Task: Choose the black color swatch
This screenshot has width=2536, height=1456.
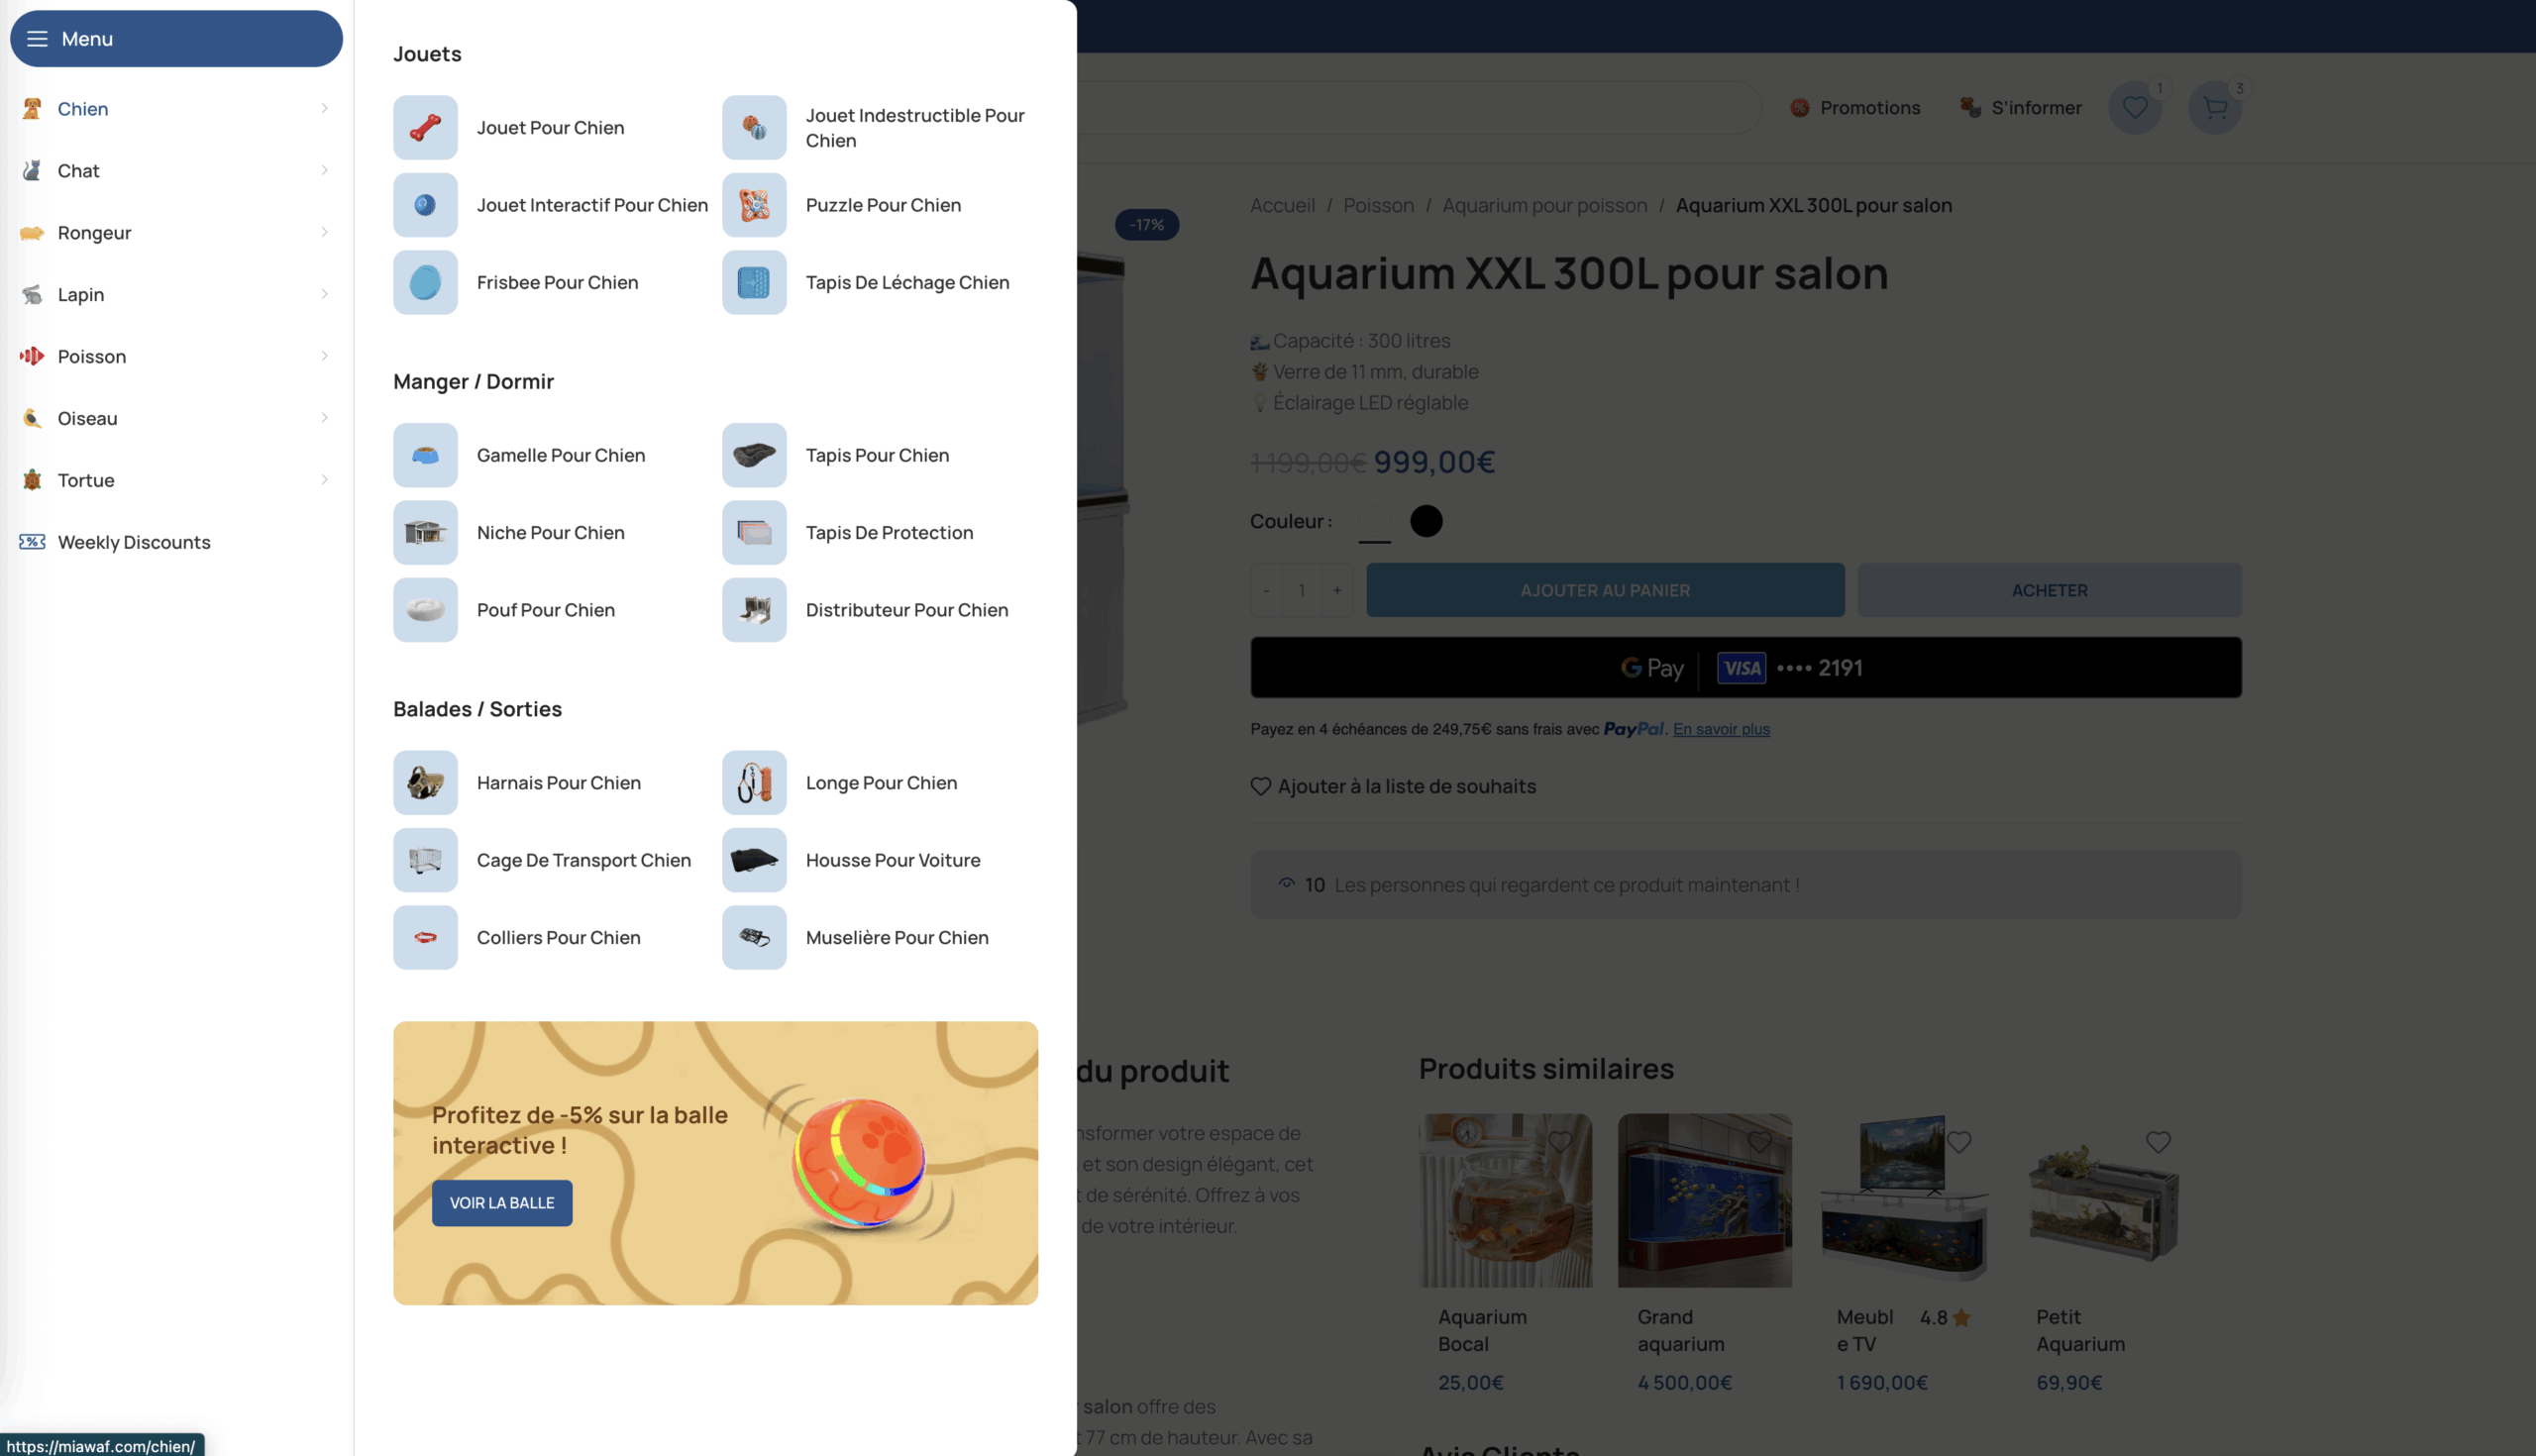Action: click(1426, 521)
